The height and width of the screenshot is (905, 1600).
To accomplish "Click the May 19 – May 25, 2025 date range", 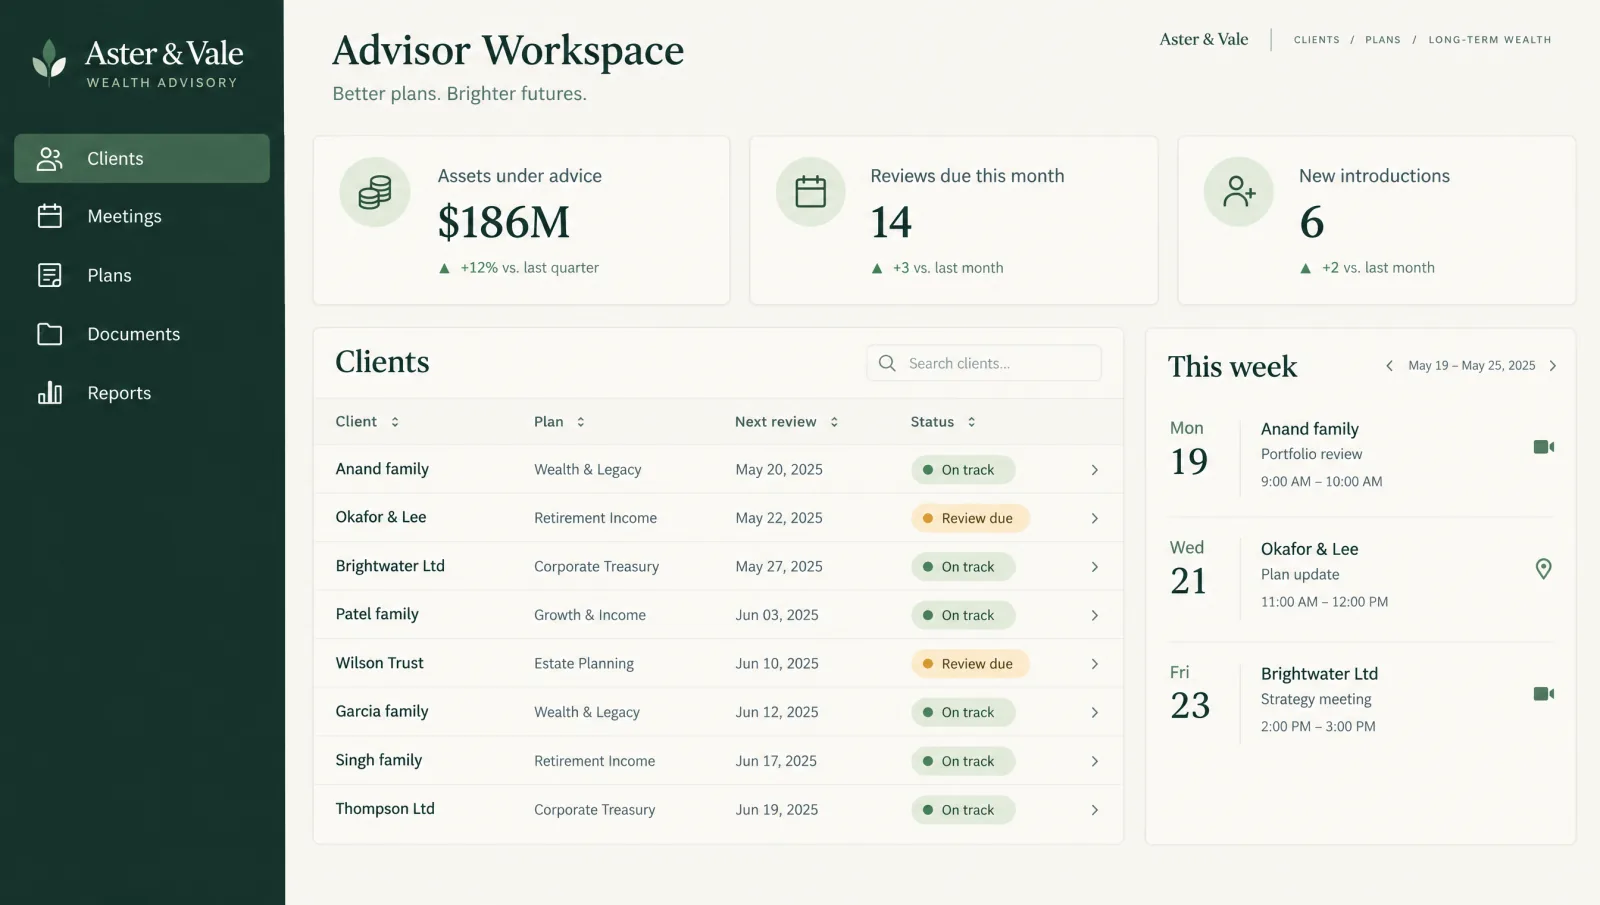I will coord(1471,366).
